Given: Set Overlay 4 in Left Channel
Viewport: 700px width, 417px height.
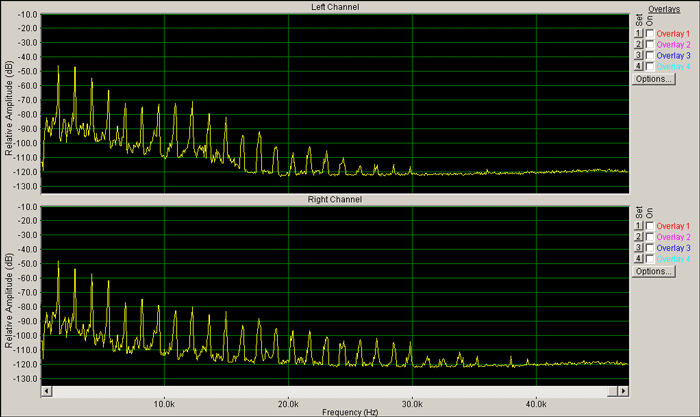Looking at the screenshot, I should pyautogui.click(x=638, y=67).
